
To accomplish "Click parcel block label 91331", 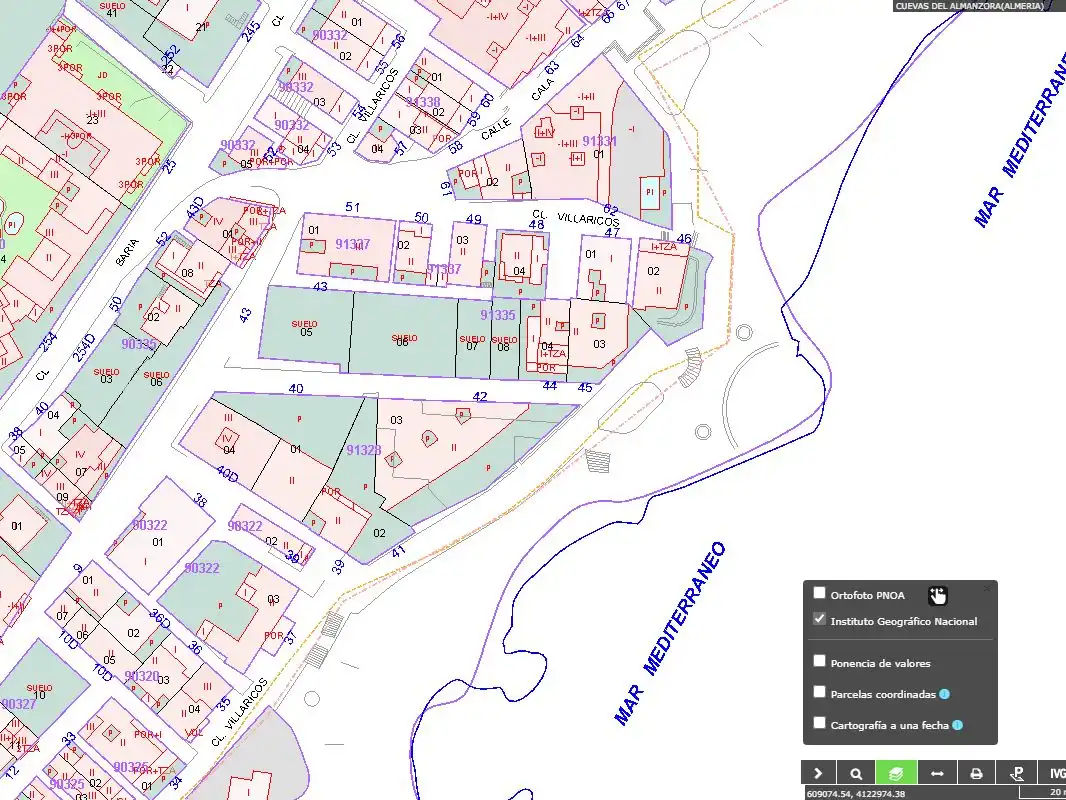I will (x=599, y=141).
